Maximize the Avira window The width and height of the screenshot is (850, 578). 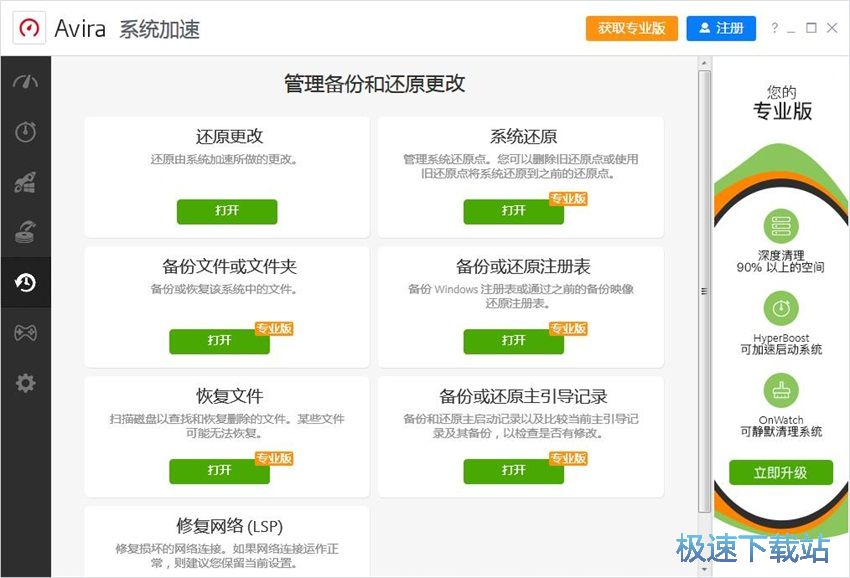[811, 28]
